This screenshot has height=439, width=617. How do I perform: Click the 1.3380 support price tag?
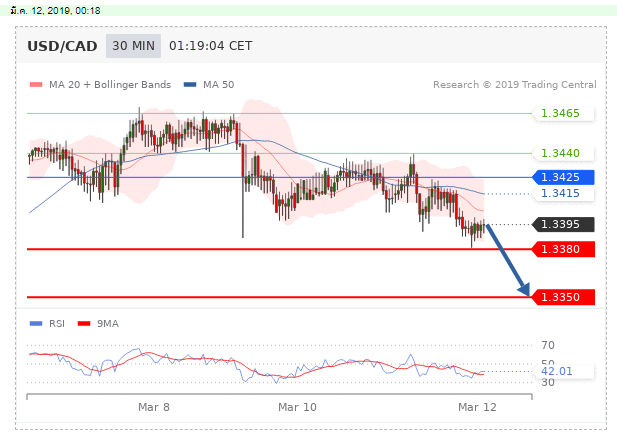tap(563, 249)
